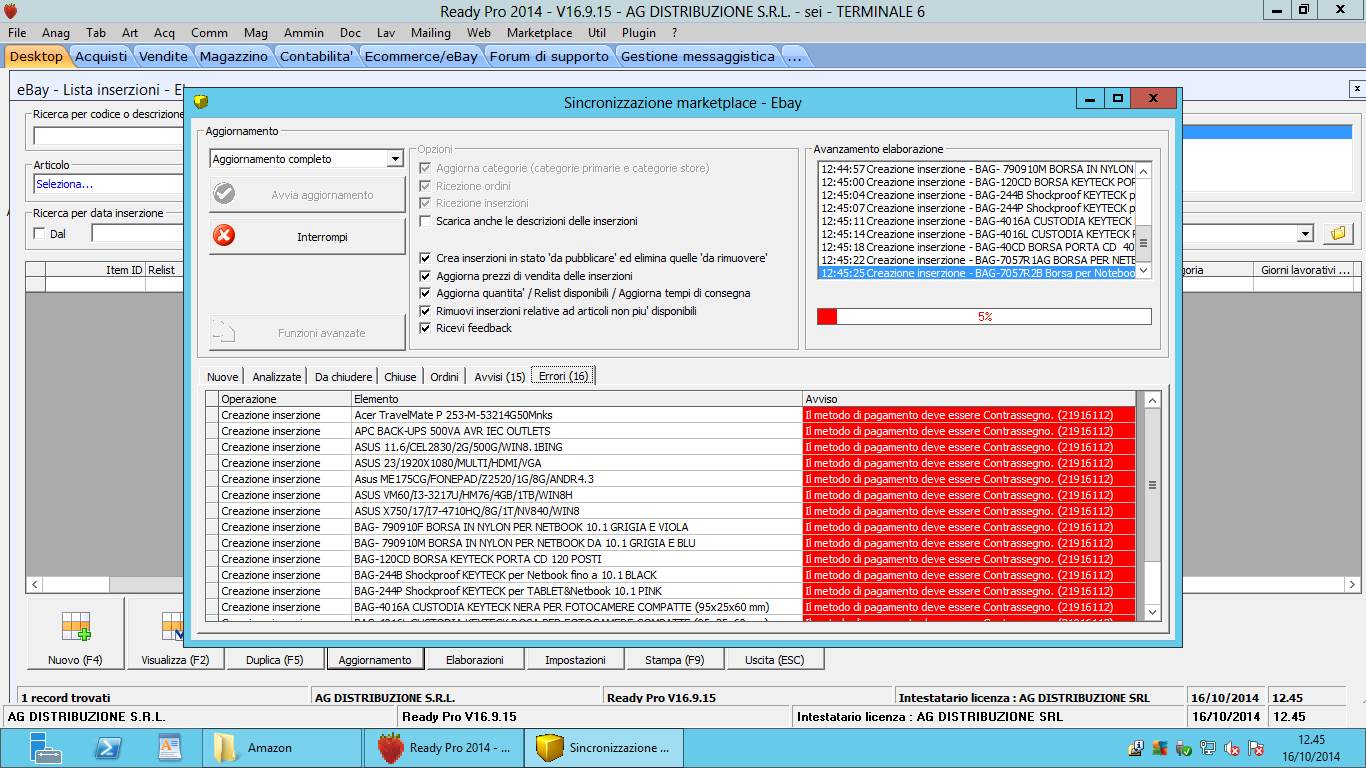This screenshot has height=768, width=1366.
Task: Switch to the Magazzino tab
Action: point(234,57)
